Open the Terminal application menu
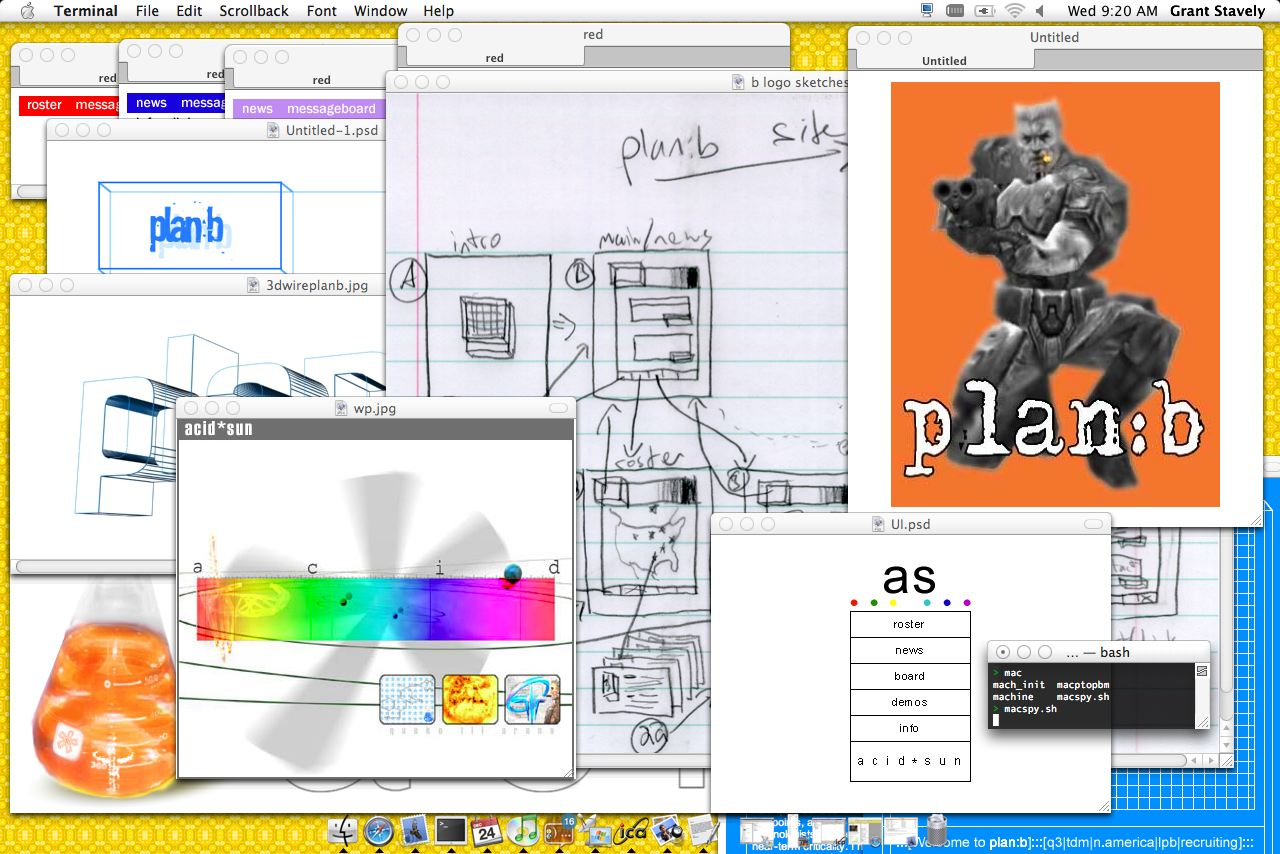Viewport: 1280px width, 854px height. click(86, 11)
